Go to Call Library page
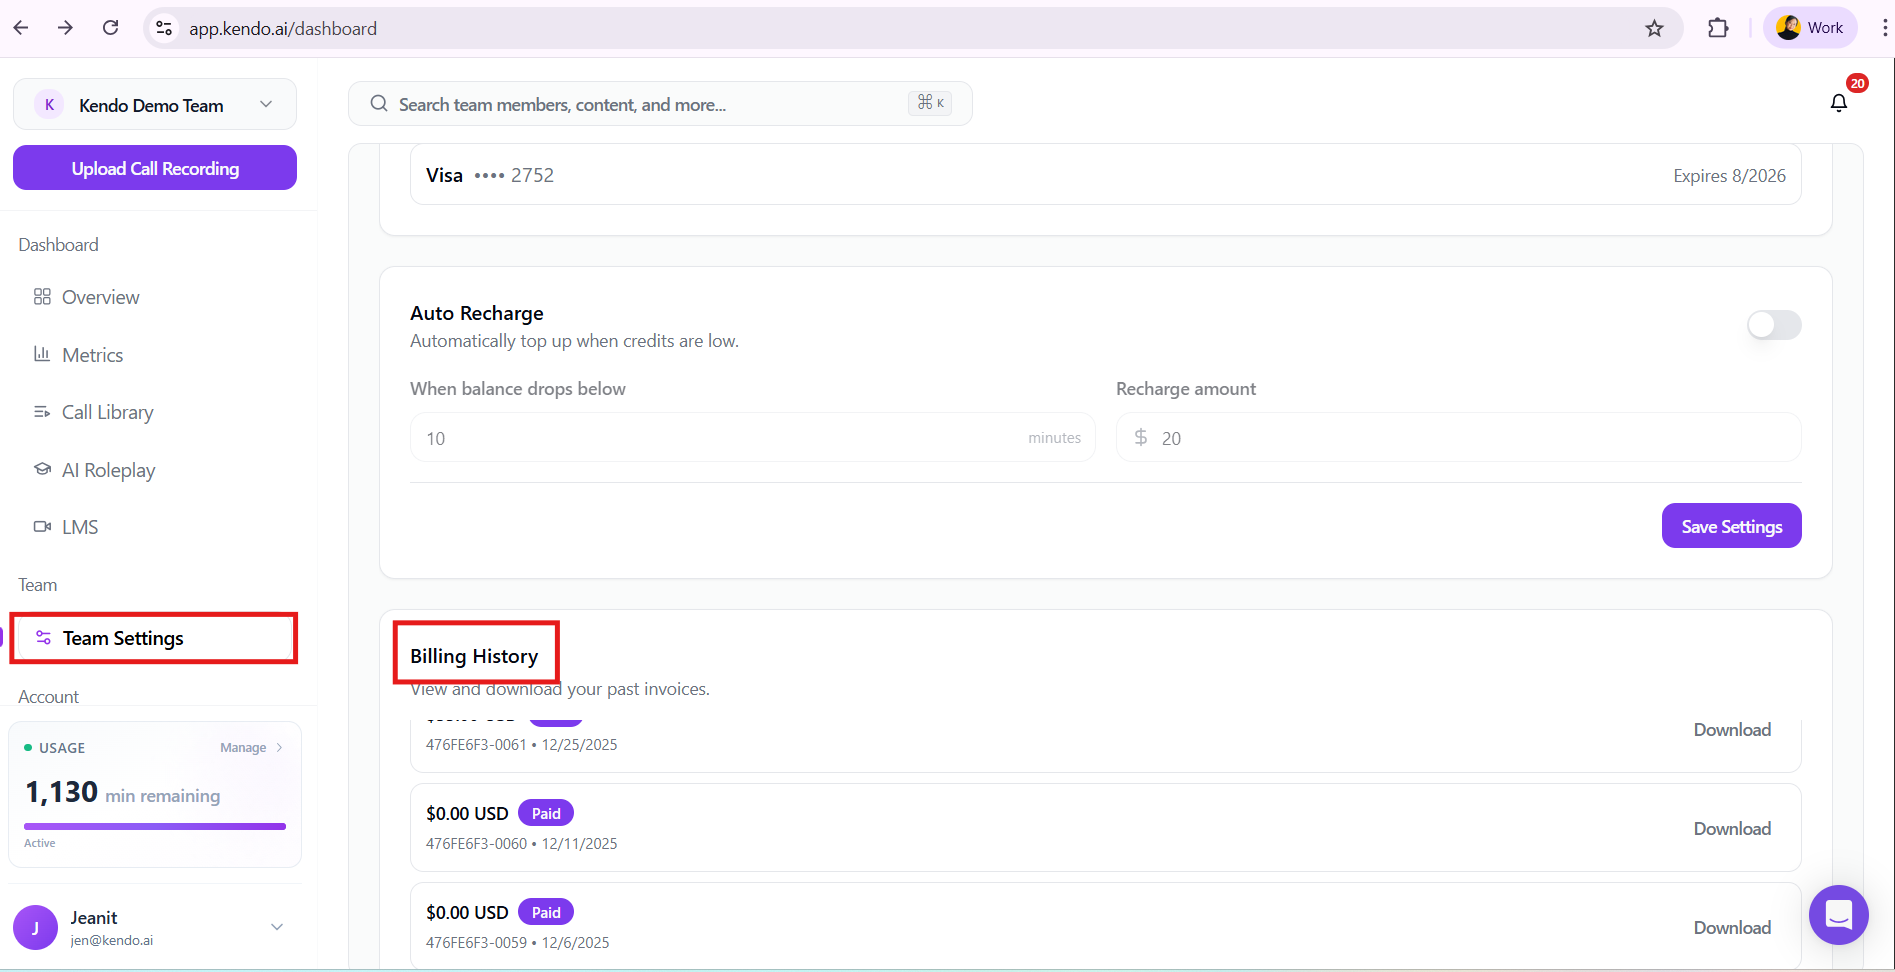Image resolution: width=1895 pixels, height=972 pixels. [x=107, y=412]
